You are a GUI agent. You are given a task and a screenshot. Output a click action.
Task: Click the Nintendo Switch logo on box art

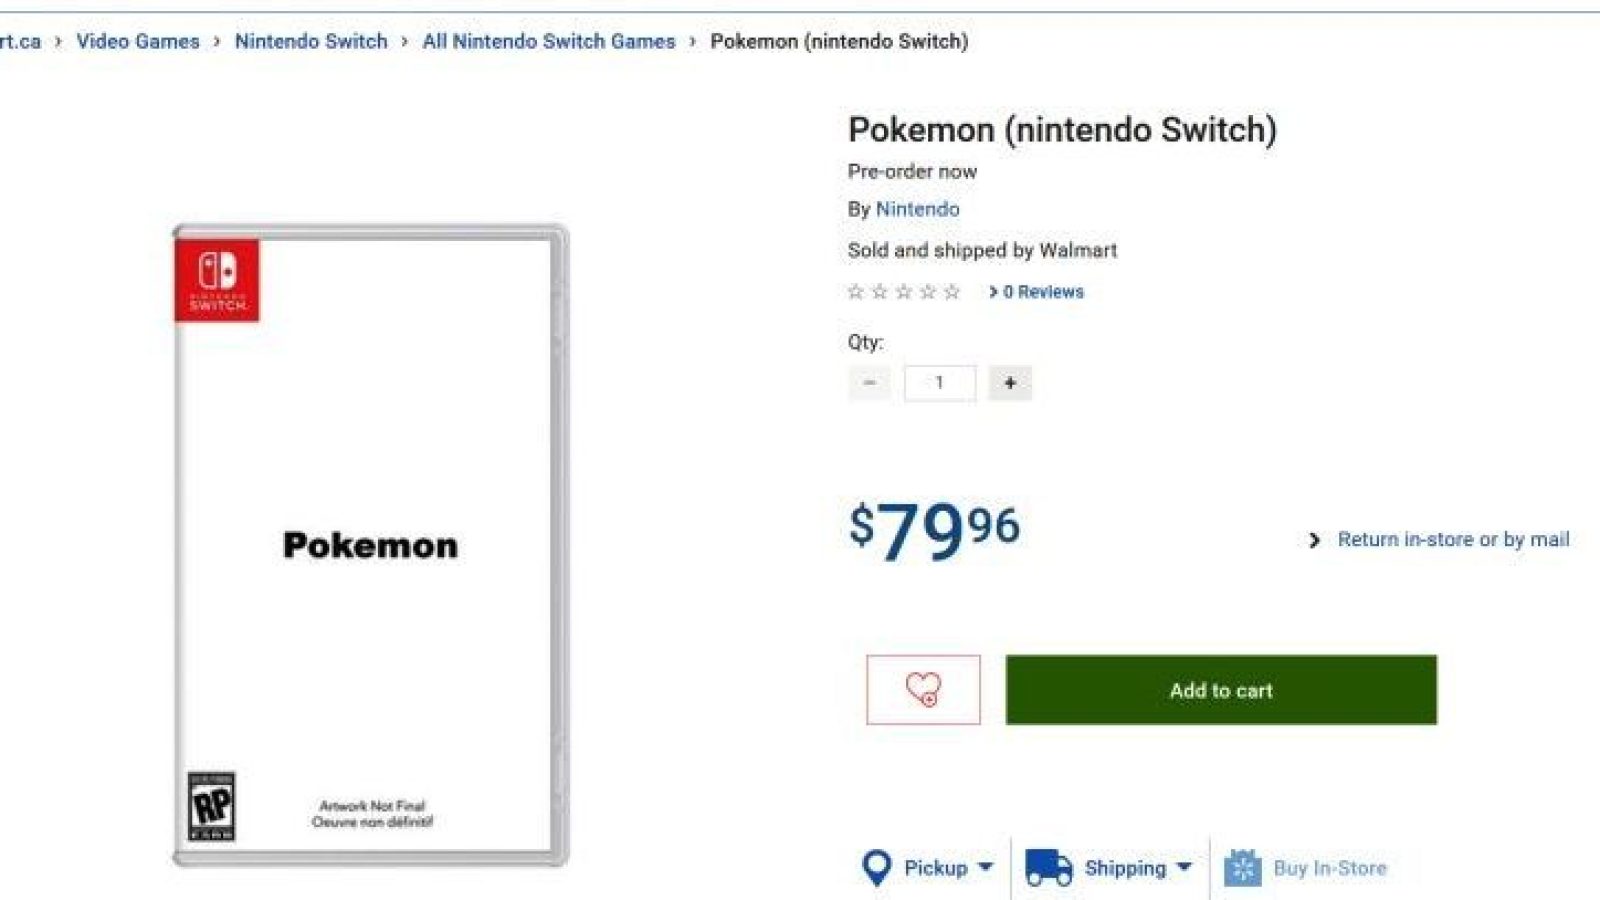[217, 280]
